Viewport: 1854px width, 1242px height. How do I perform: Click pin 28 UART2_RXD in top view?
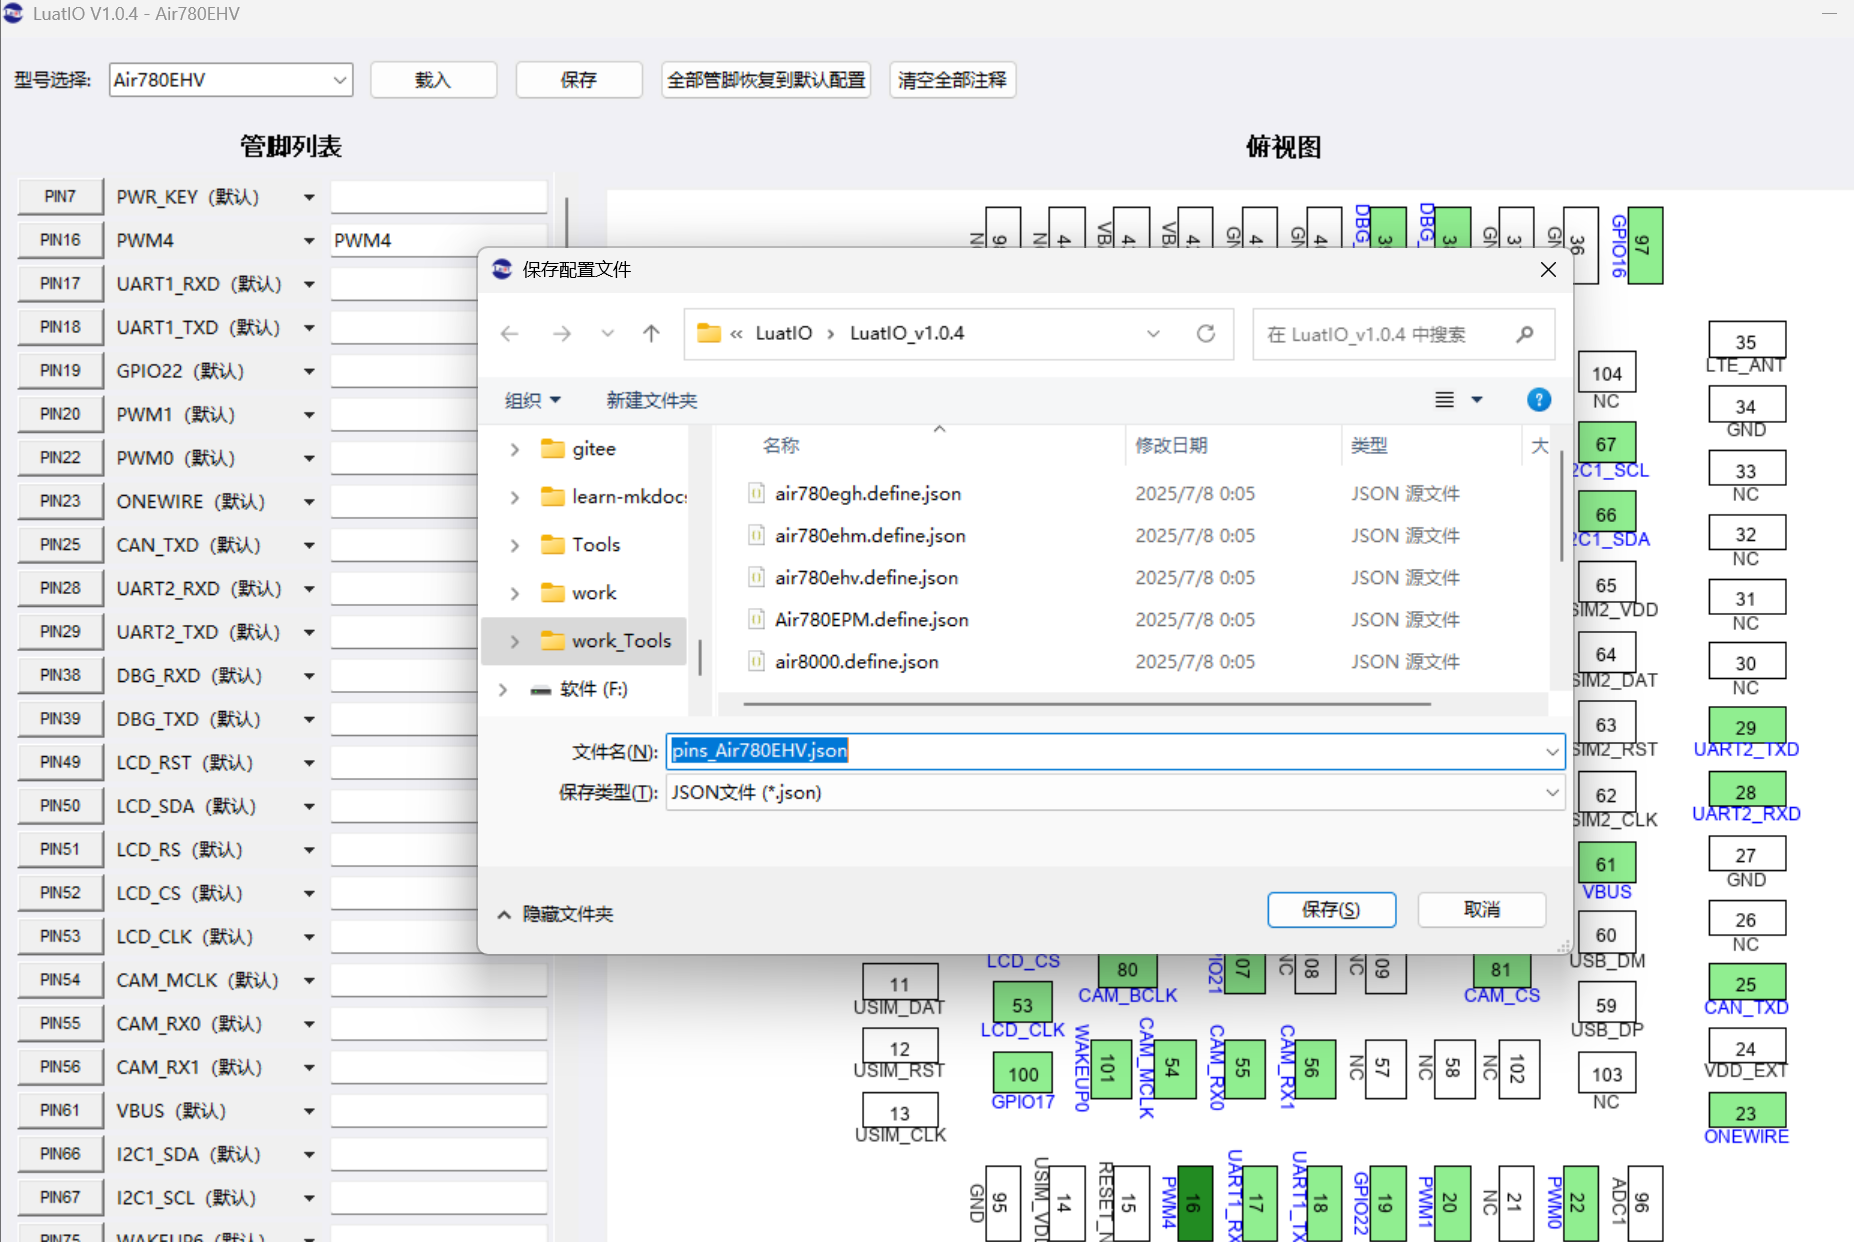(x=1746, y=791)
